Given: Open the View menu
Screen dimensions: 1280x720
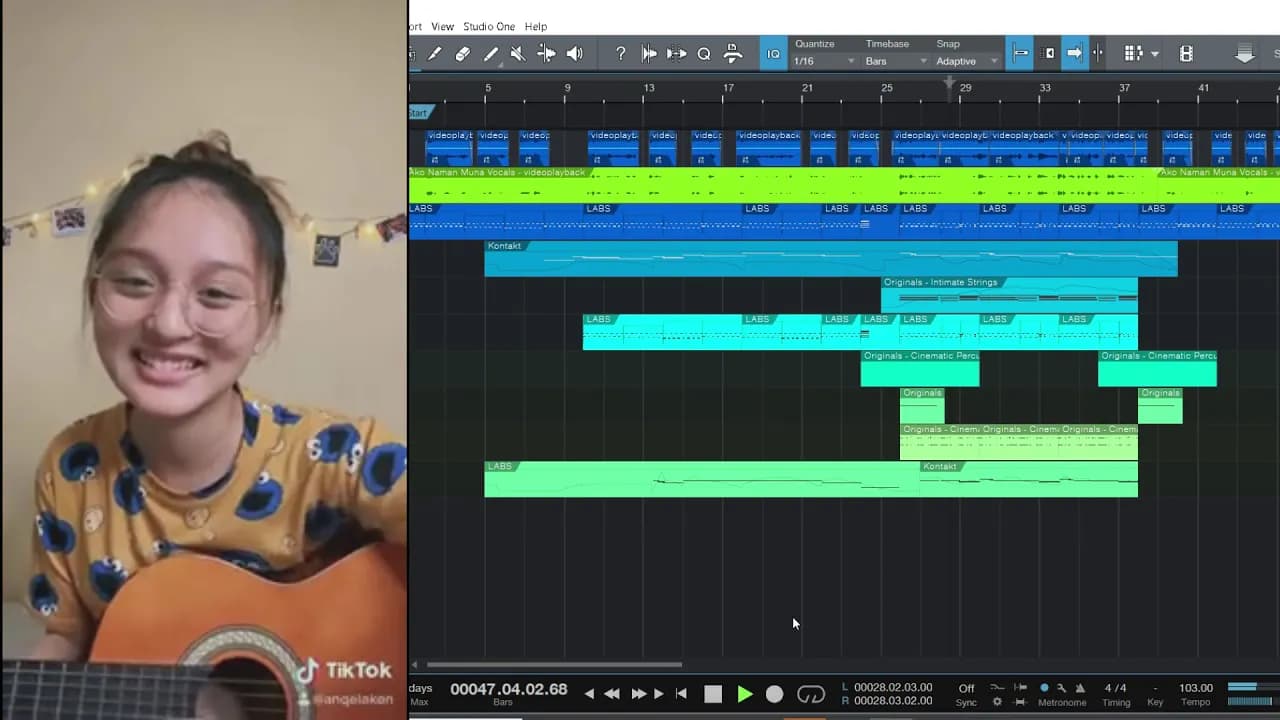Looking at the screenshot, I should coord(442,27).
